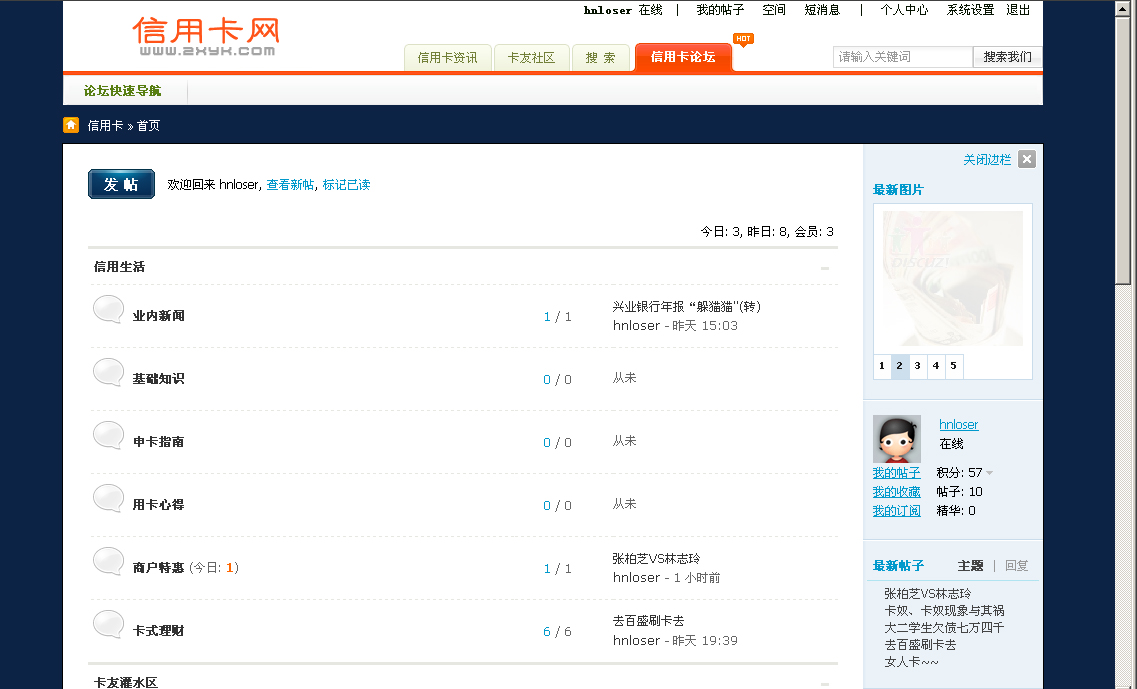
Task: Click the 卡式理财 forum bubble icon
Action: (109, 624)
